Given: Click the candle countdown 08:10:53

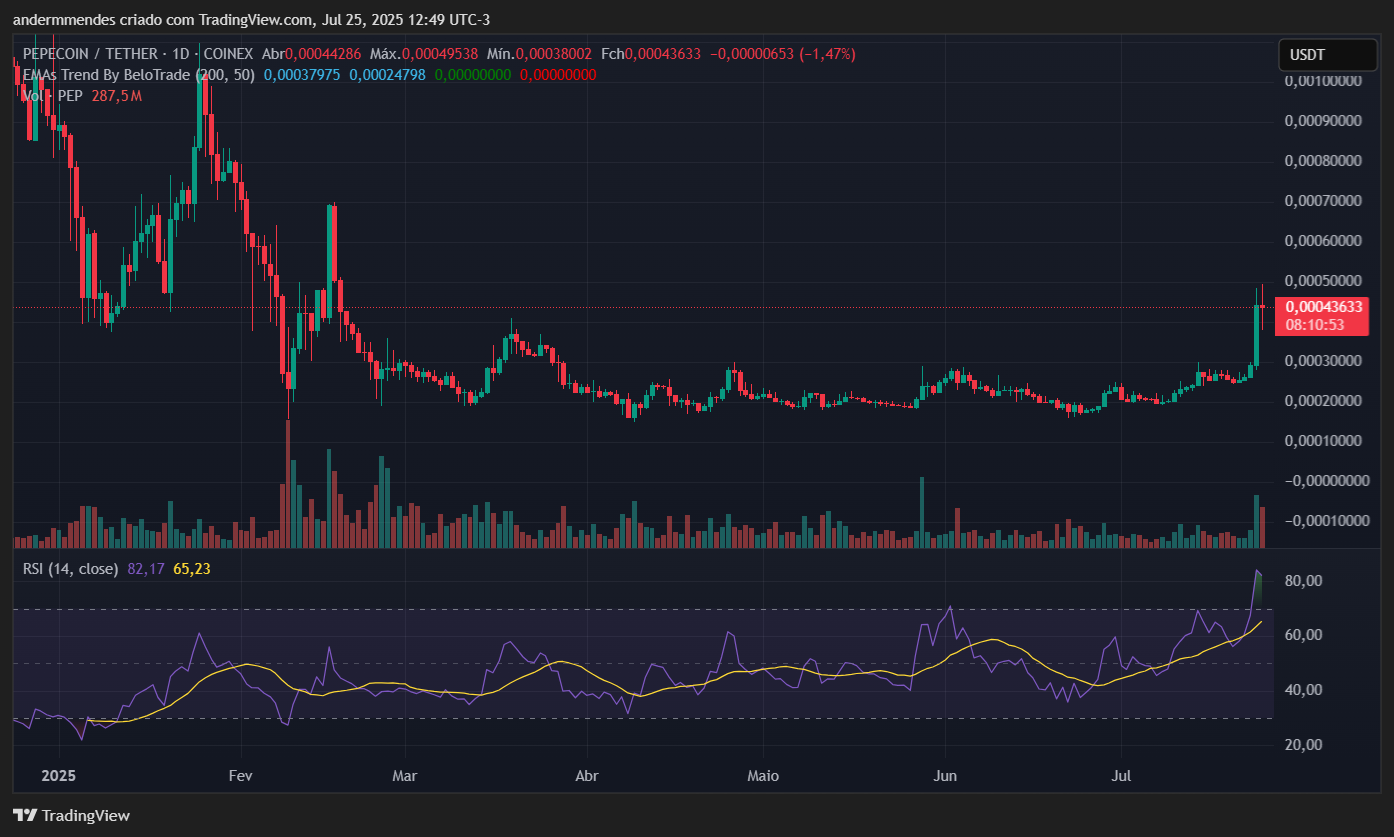Looking at the screenshot, I should tap(1314, 325).
